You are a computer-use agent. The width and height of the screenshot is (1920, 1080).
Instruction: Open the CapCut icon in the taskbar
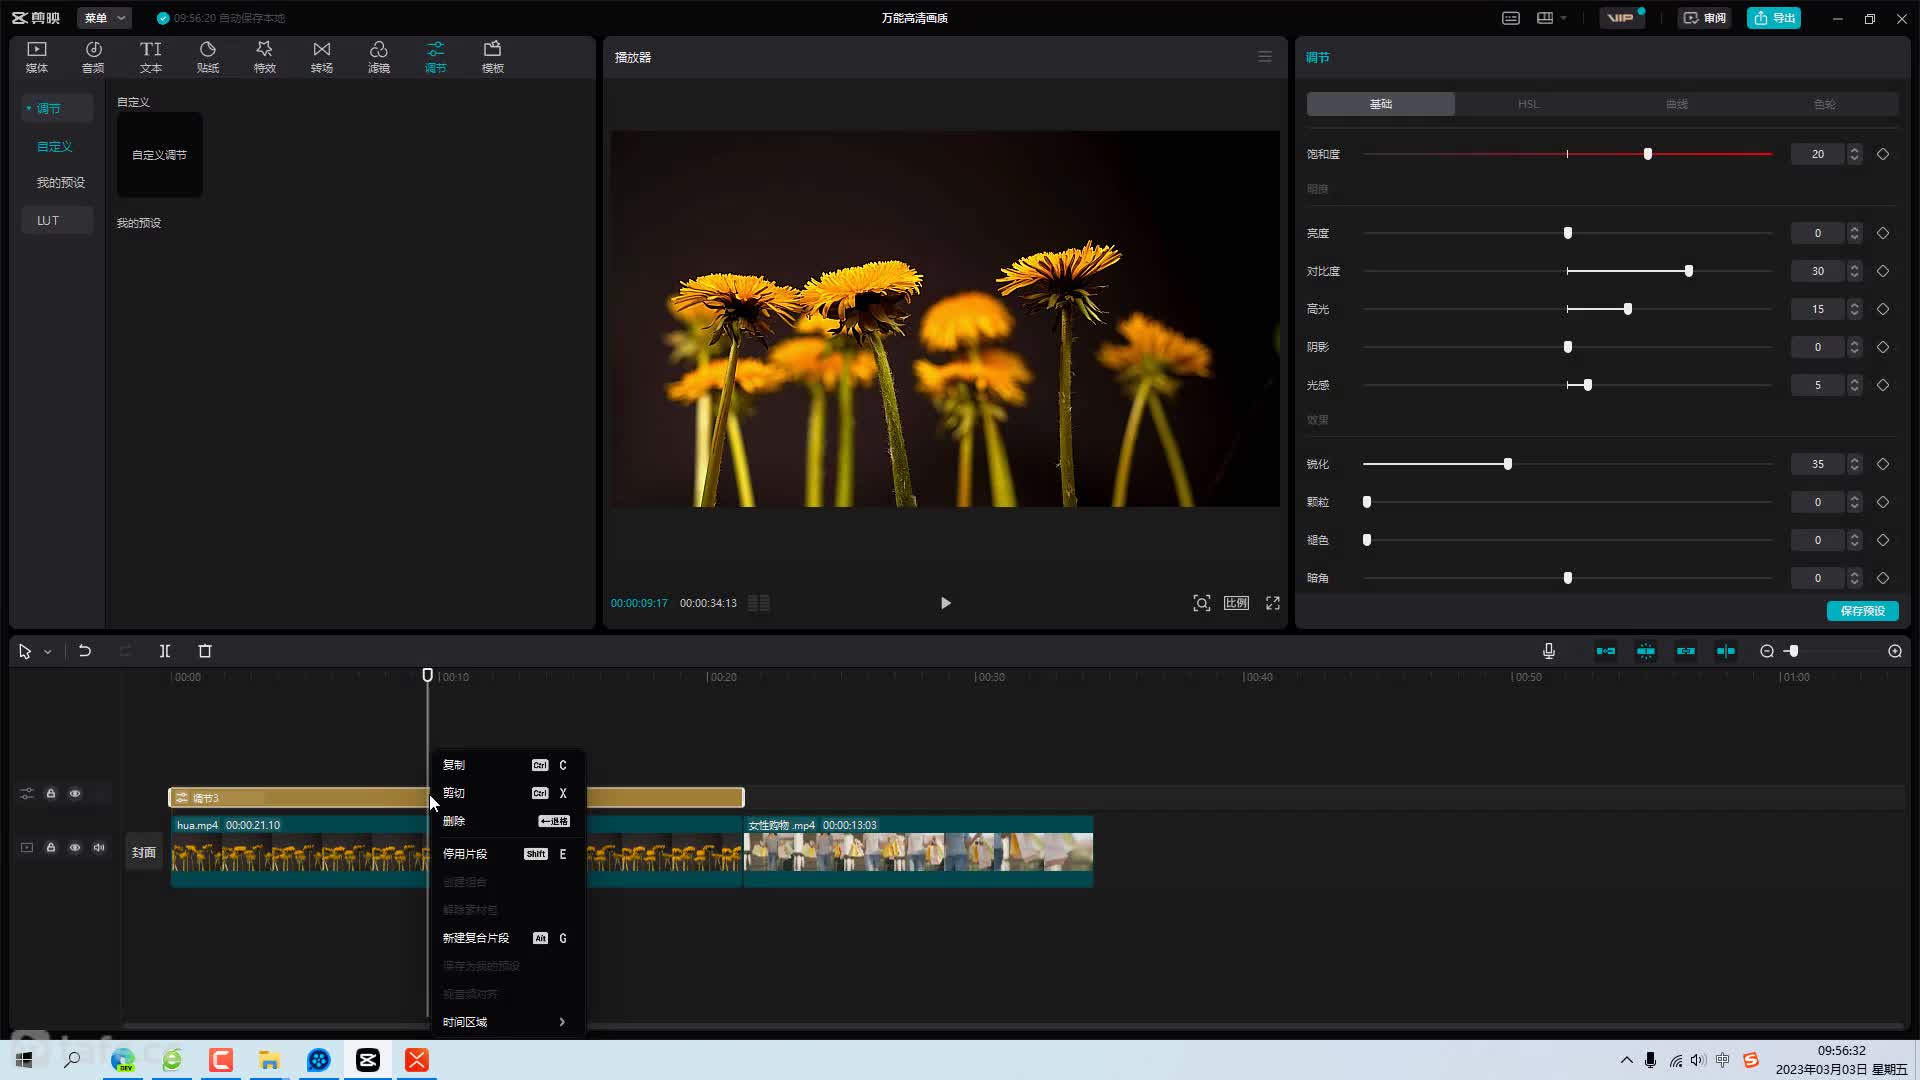pyautogui.click(x=368, y=1060)
